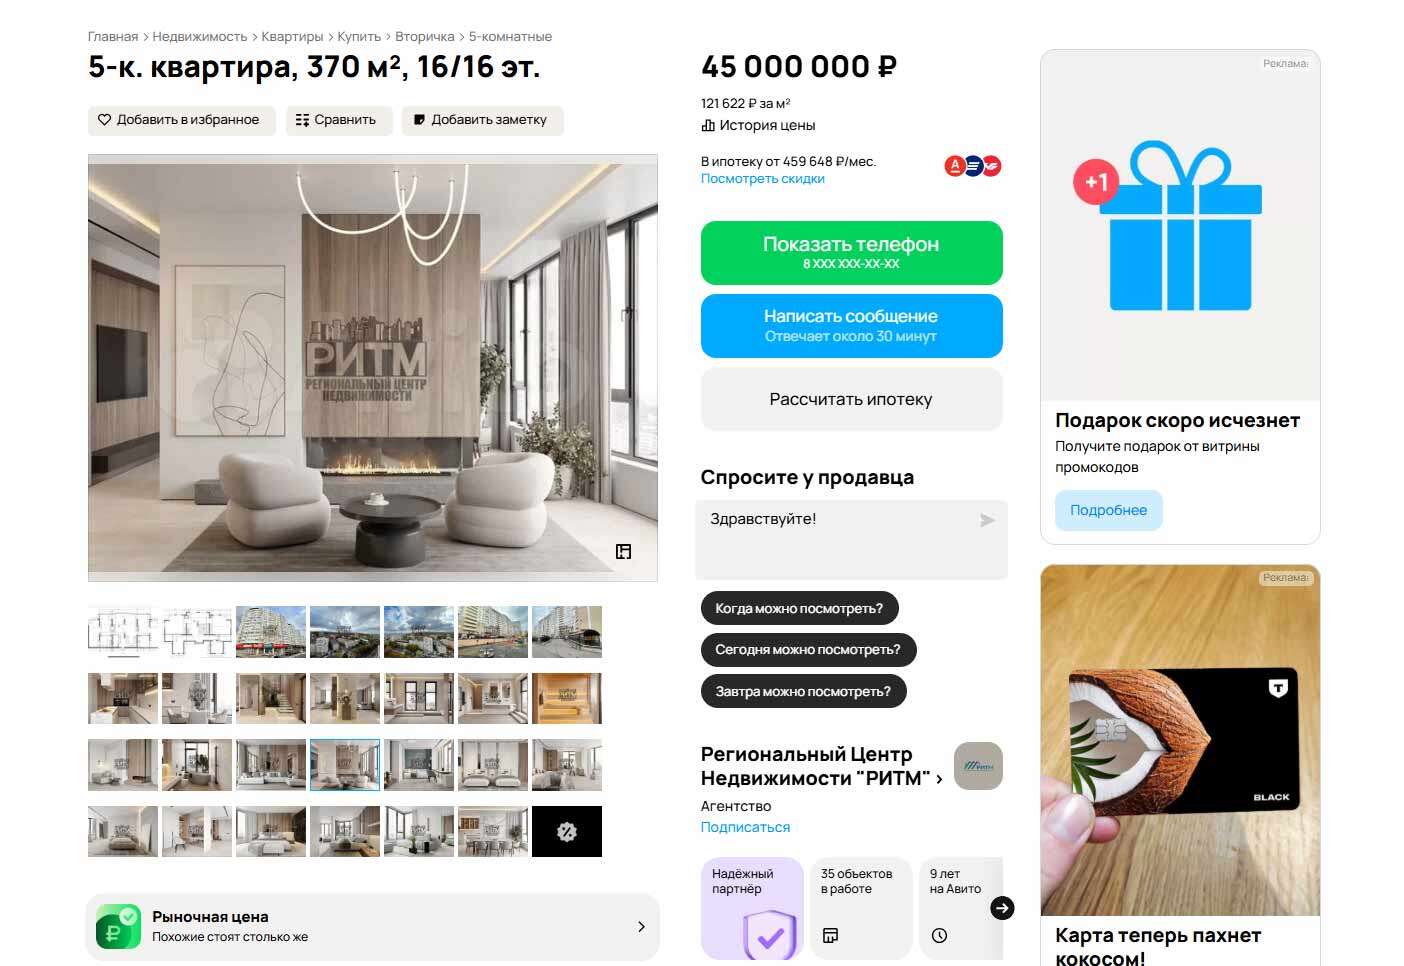Screen dimensions: 1404x966
Task: Expand the Рыночная цена panel chevron
Action: click(x=641, y=927)
